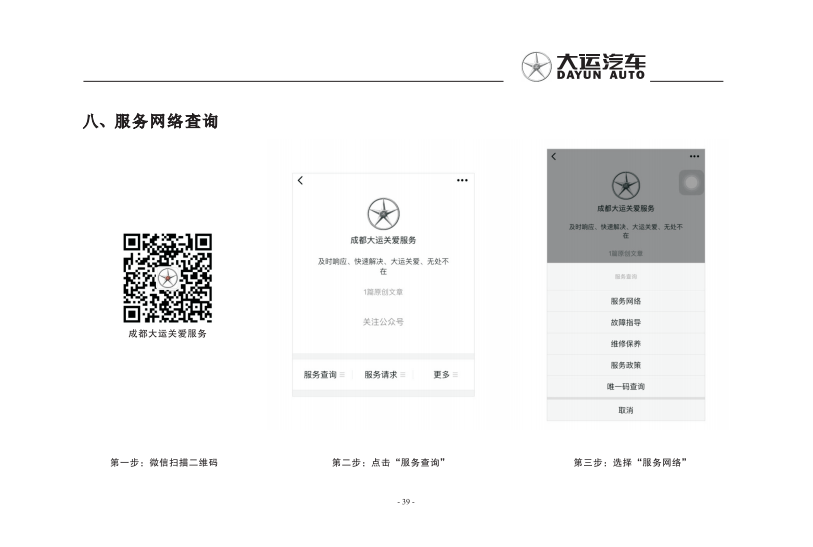Select 唯一码查询 from the action sheet

point(626,387)
